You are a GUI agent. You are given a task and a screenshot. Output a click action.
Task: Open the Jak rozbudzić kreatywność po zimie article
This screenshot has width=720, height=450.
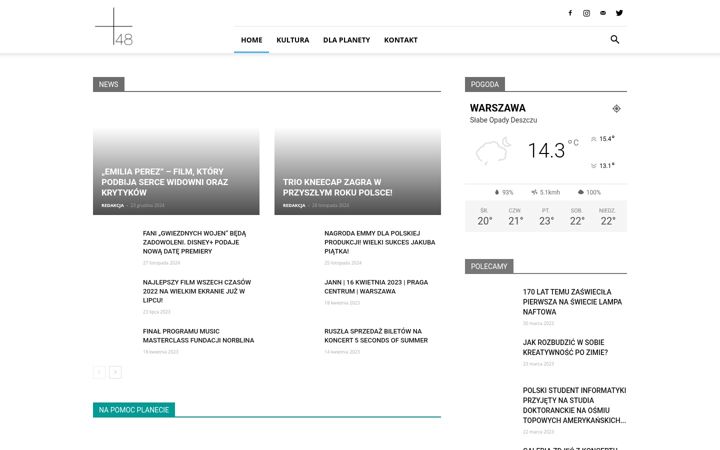pos(565,347)
